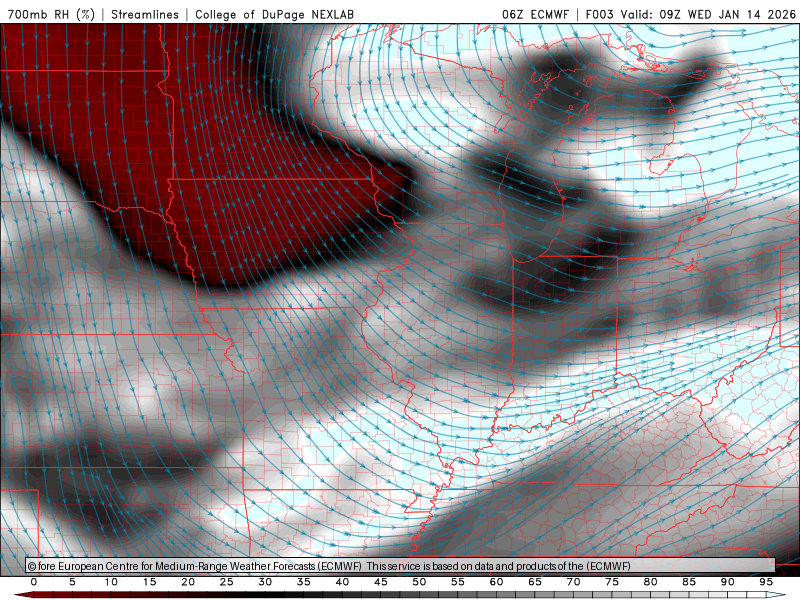The image size is (800, 600).
Task: Click the "60" colorbar tick label
Action: tap(496, 582)
